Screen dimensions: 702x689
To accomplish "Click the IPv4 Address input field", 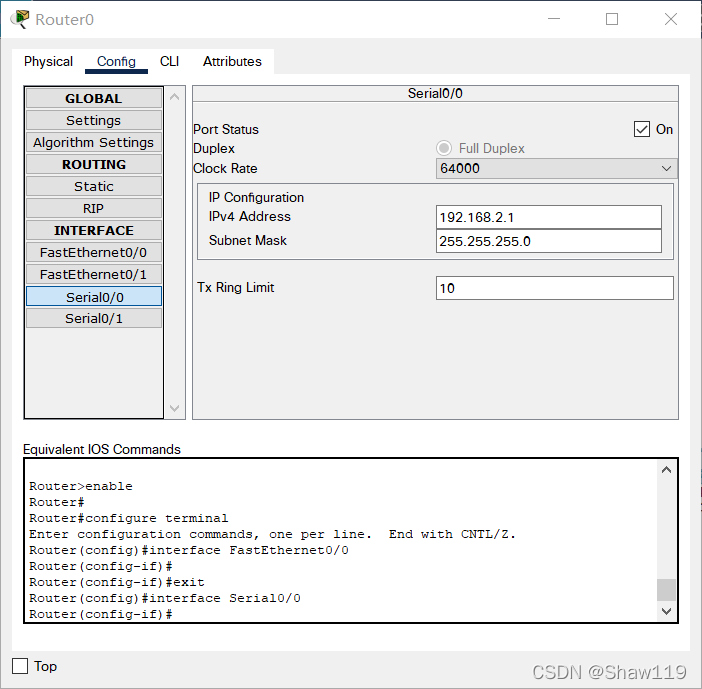I will [548, 217].
